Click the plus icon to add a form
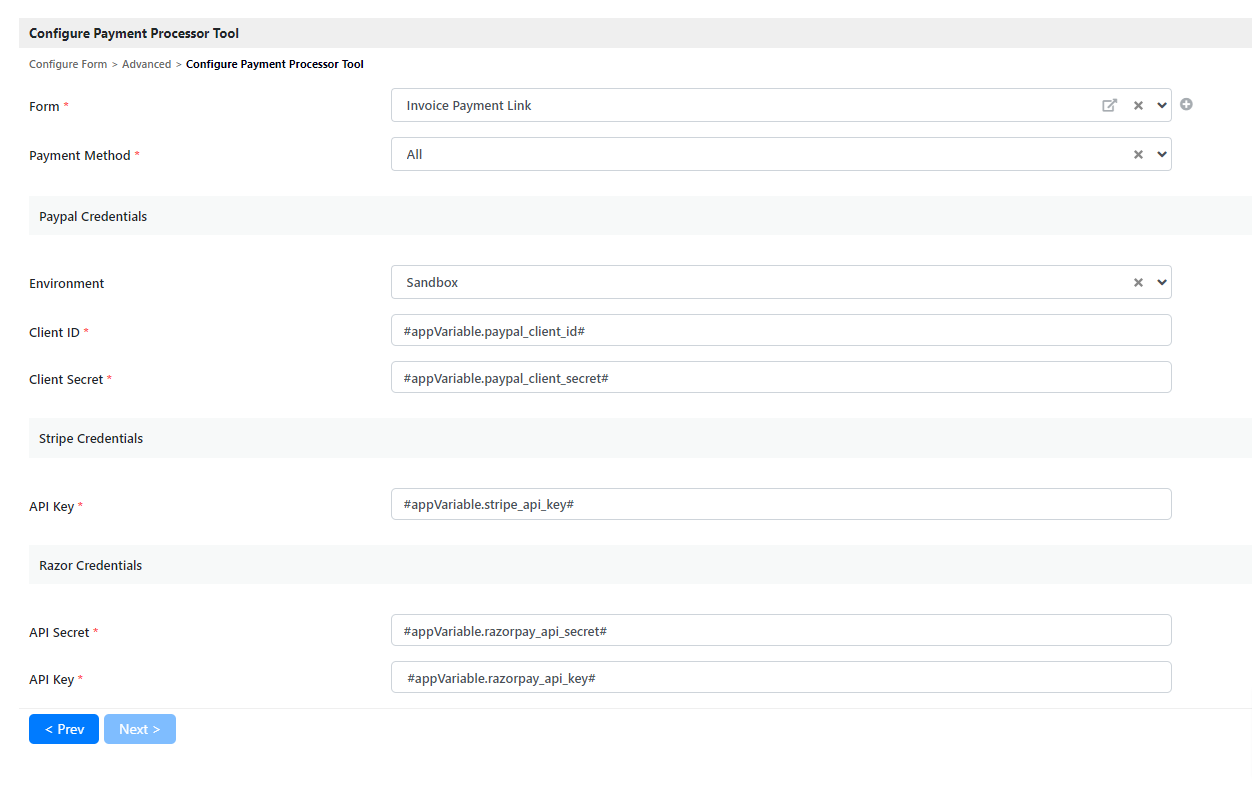The width and height of the screenshot is (1252, 804). coord(1186,104)
